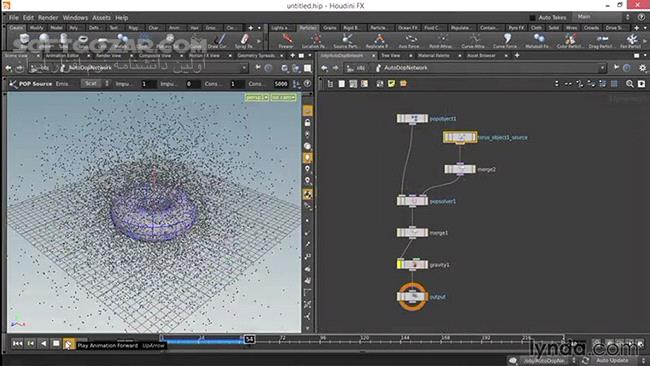
Task: Open the no cam viewport dropdown
Action: click(283, 97)
